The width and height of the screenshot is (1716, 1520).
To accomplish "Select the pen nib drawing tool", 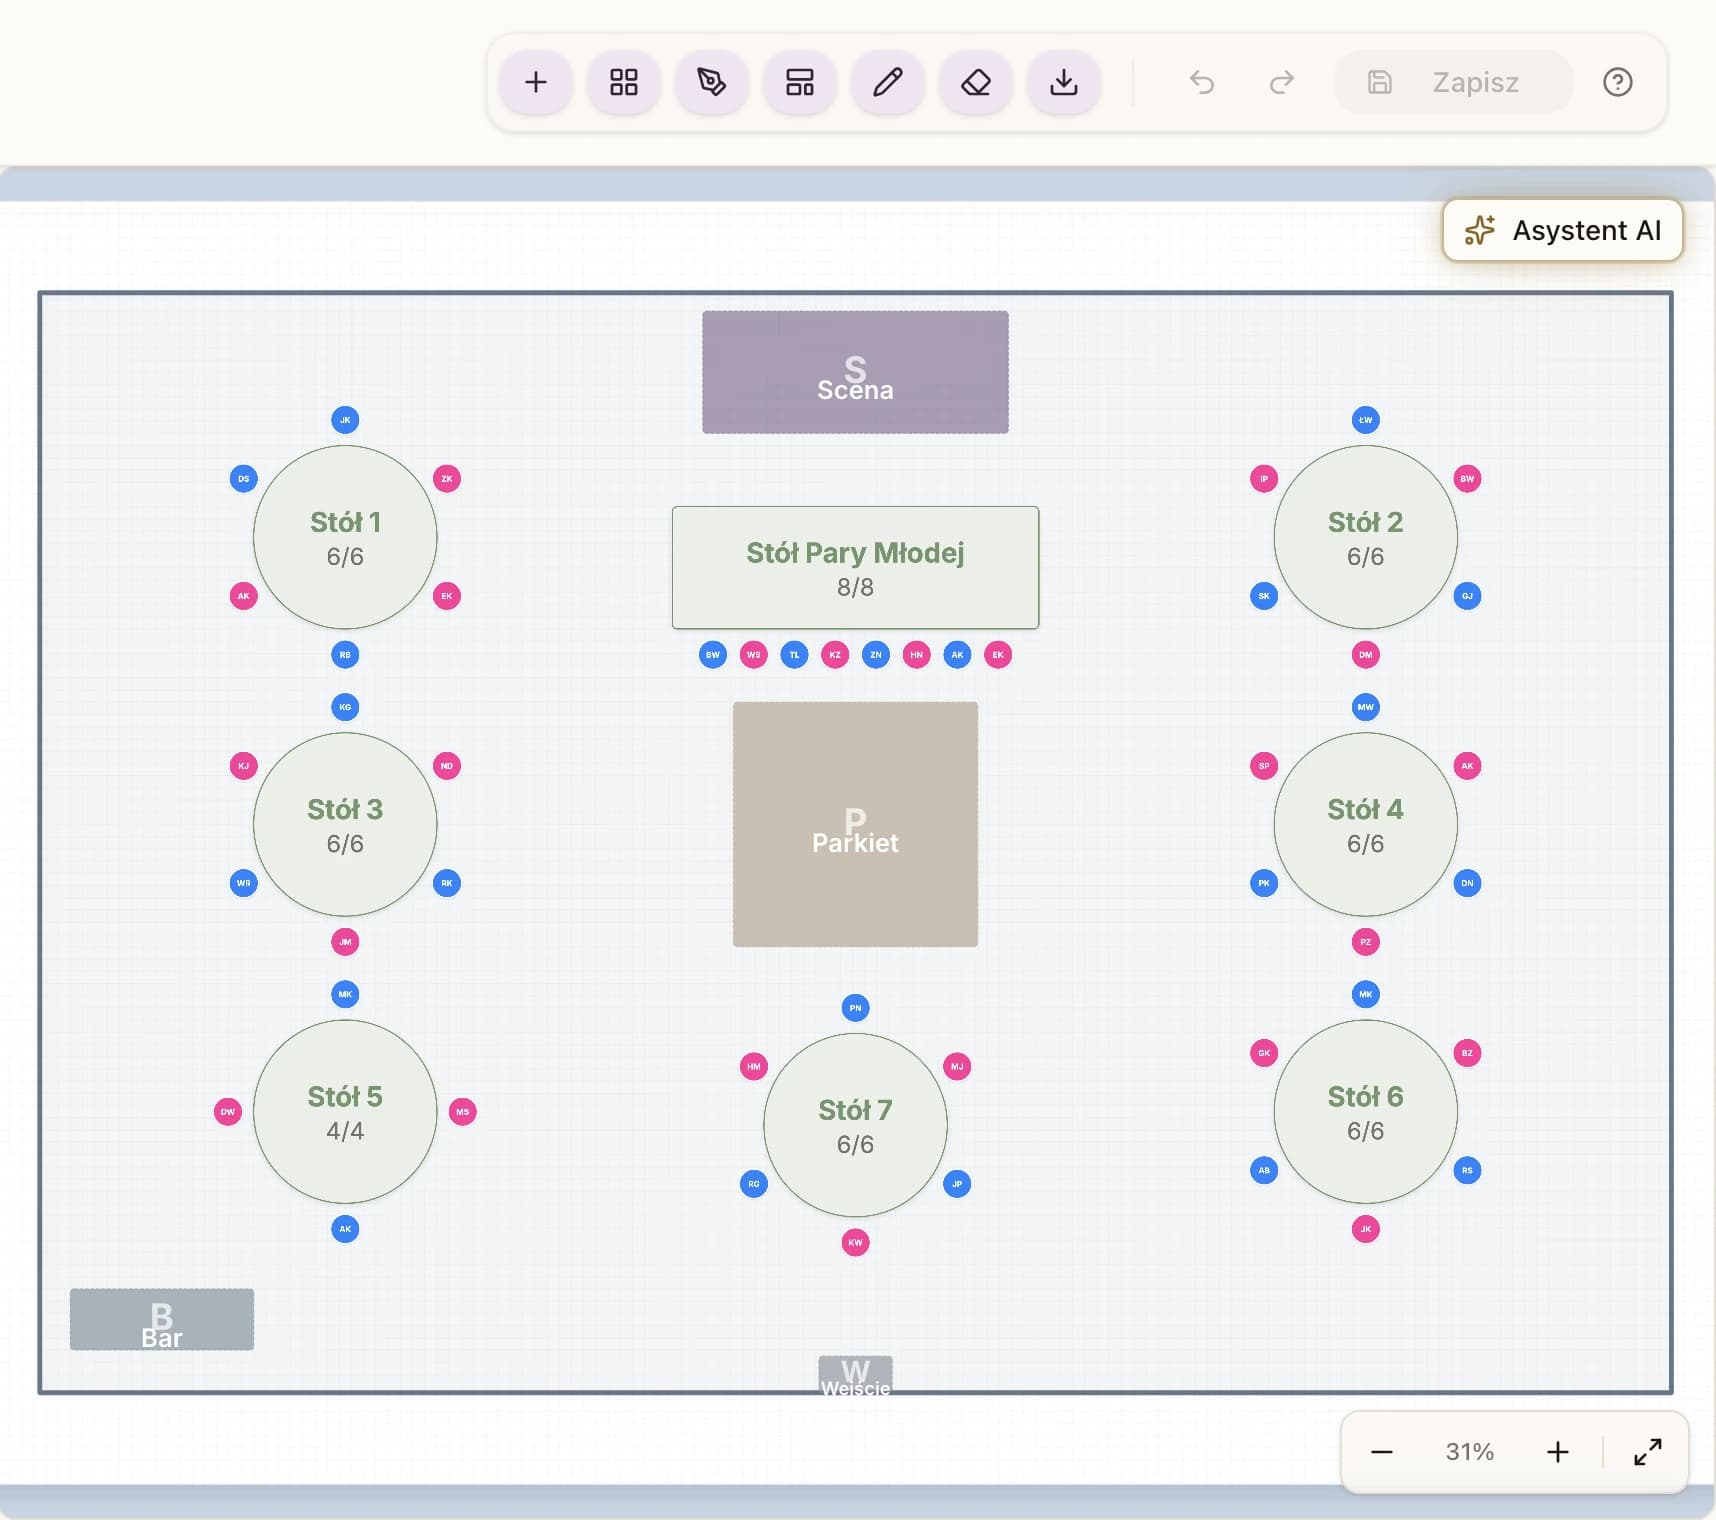I will pos(712,82).
